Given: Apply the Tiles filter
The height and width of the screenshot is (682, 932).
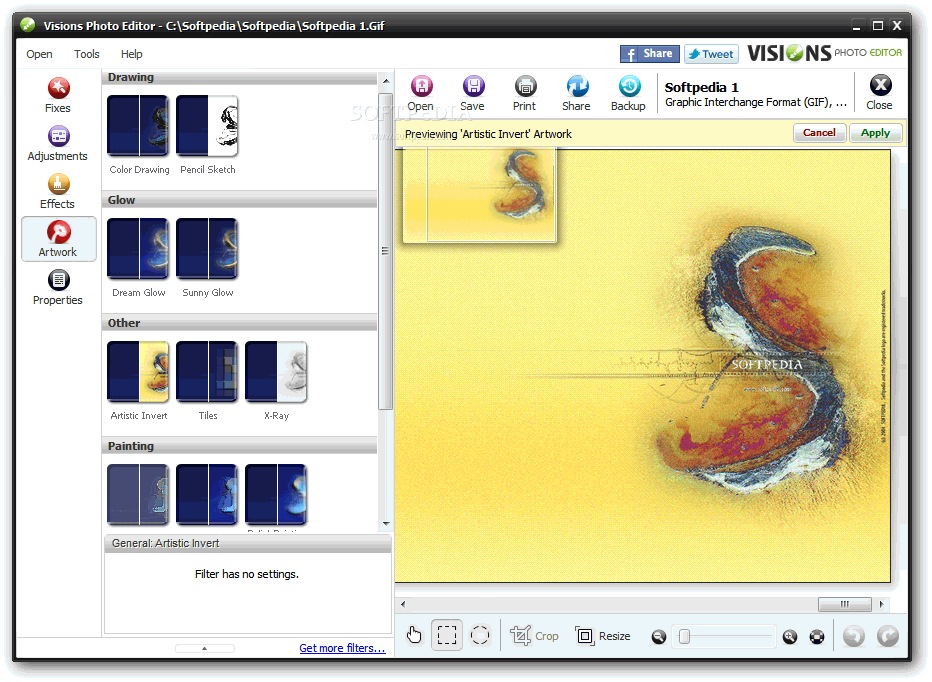Looking at the screenshot, I should tap(207, 372).
